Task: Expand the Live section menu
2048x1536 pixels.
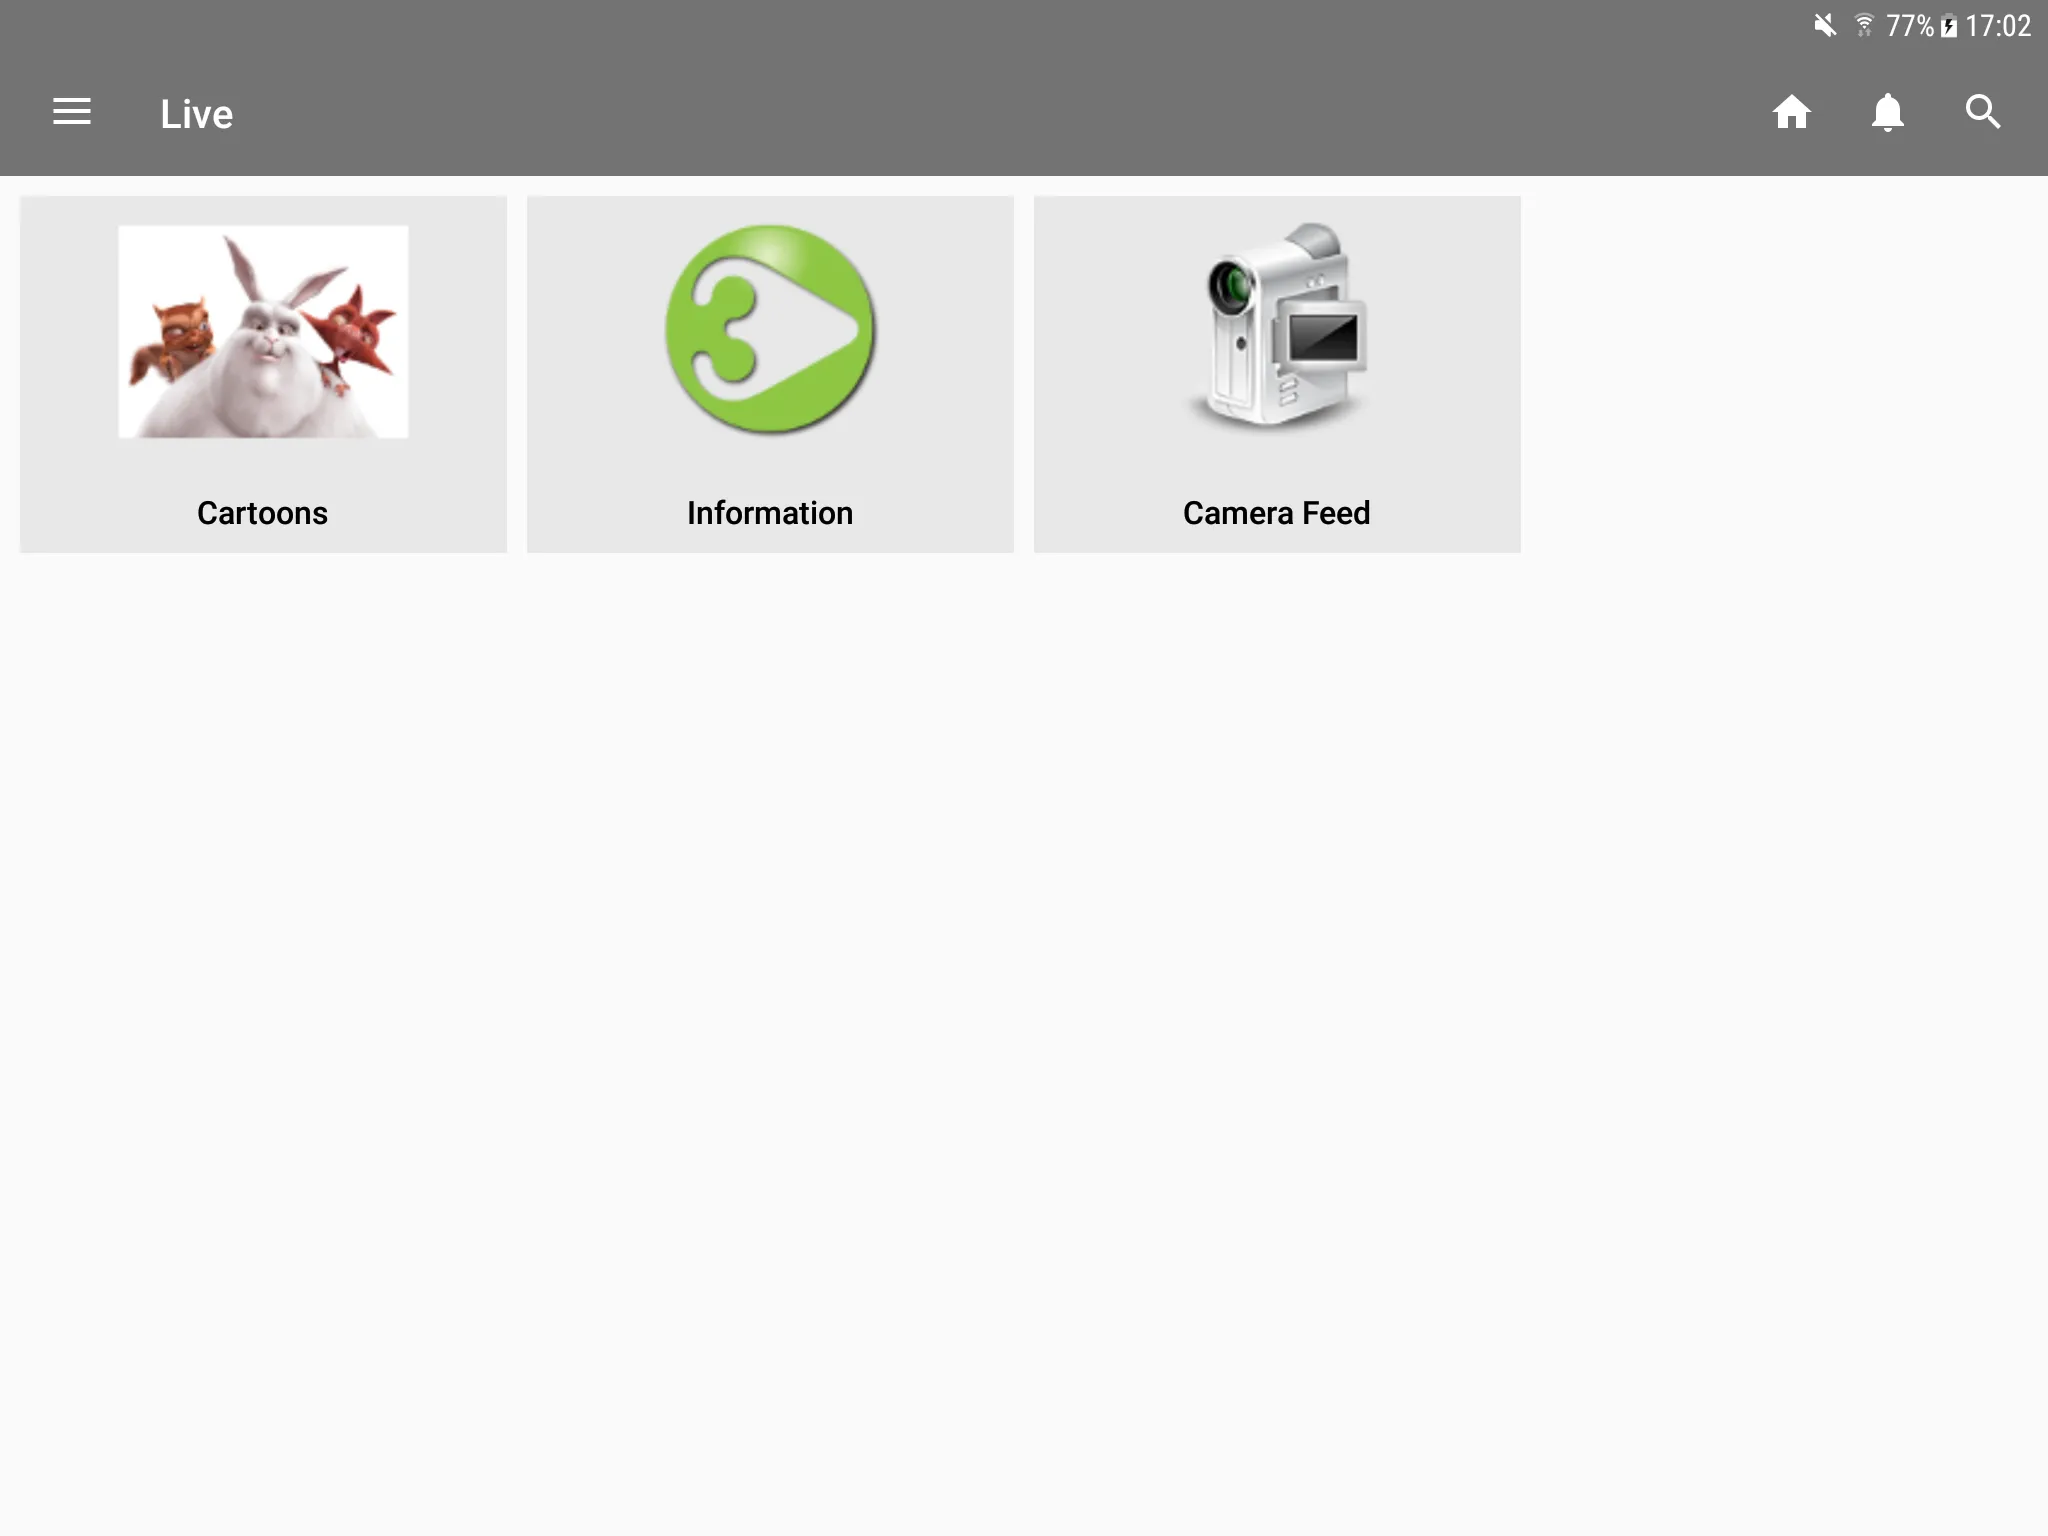Action: pos(71,113)
